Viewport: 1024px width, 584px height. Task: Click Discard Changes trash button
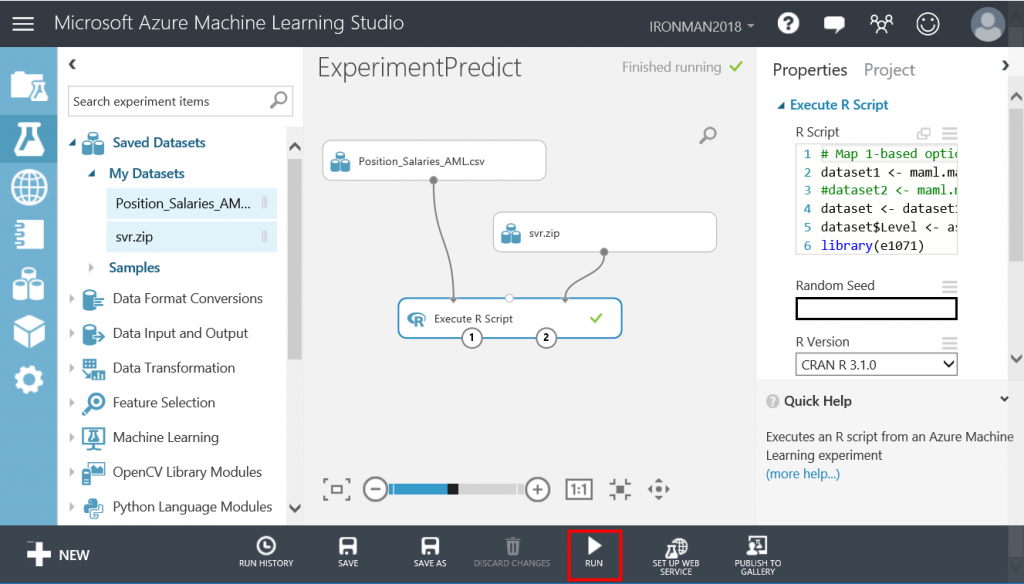(x=512, y=552)
